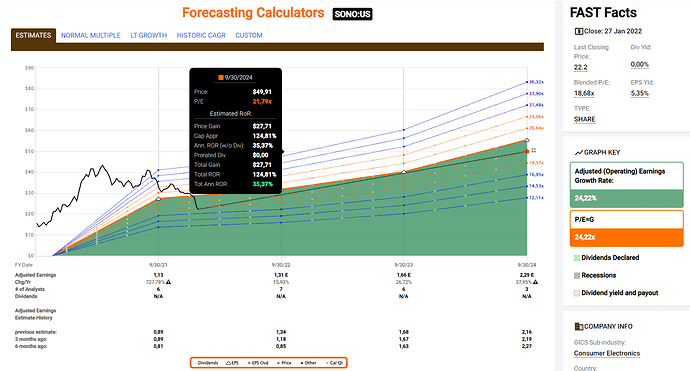The image size is (690, 371).
Task: Toggle the EPS triangle legend item
Action: tap(232, 363)
